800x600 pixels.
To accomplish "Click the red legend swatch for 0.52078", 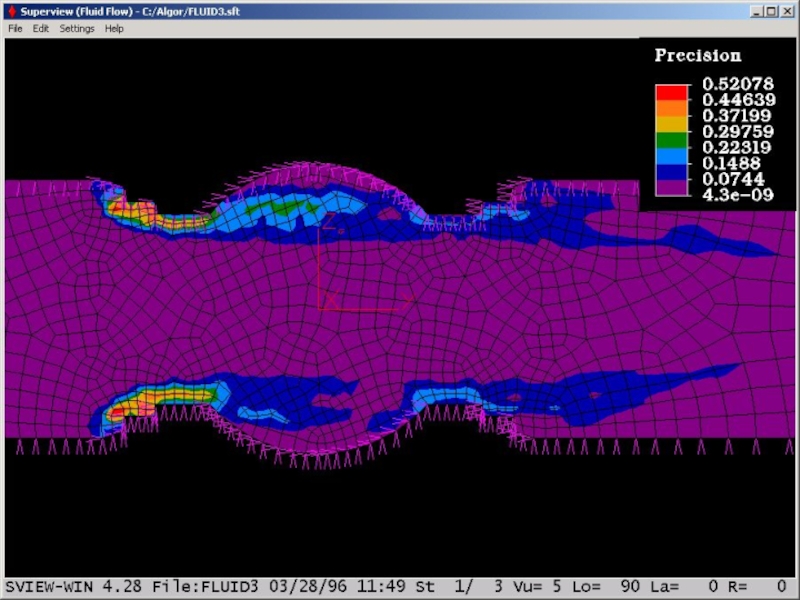I will point(671,92).
